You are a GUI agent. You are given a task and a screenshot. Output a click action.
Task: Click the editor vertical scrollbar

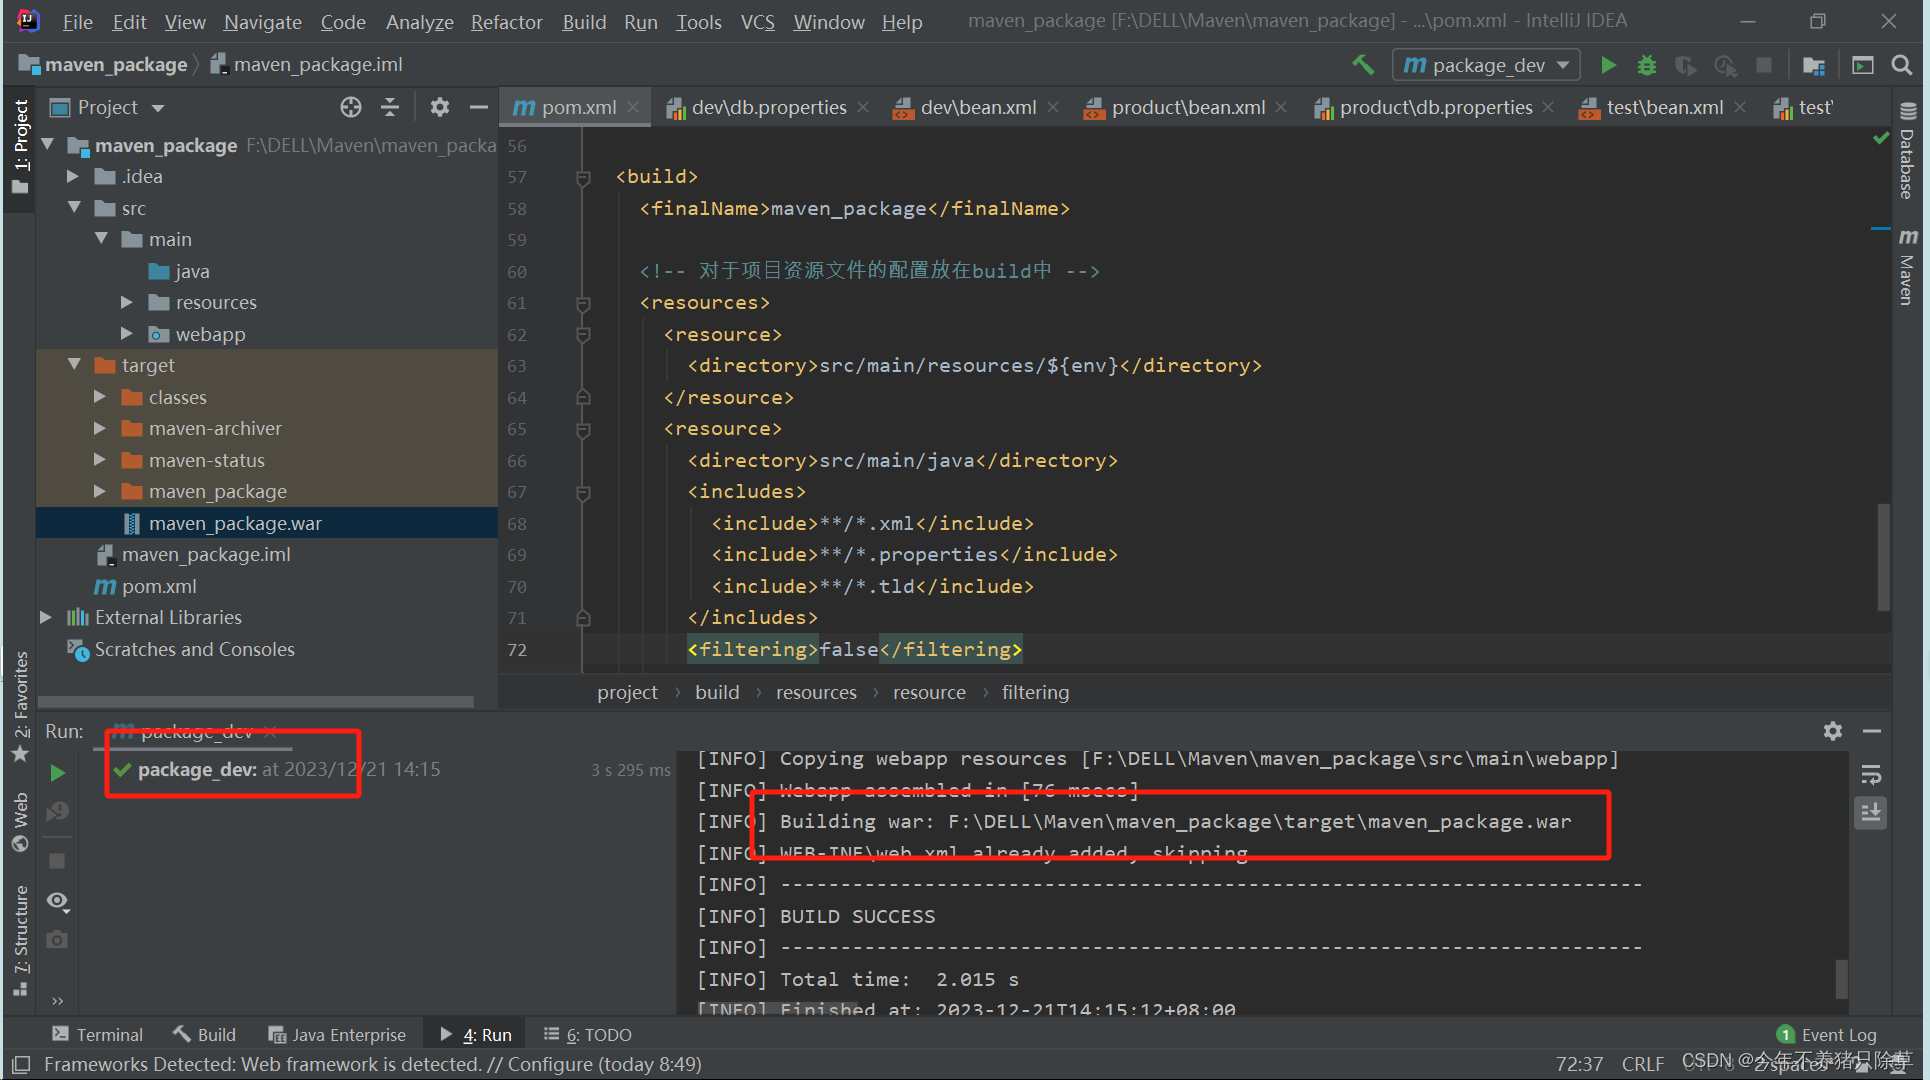click(x=1884, y=555)
